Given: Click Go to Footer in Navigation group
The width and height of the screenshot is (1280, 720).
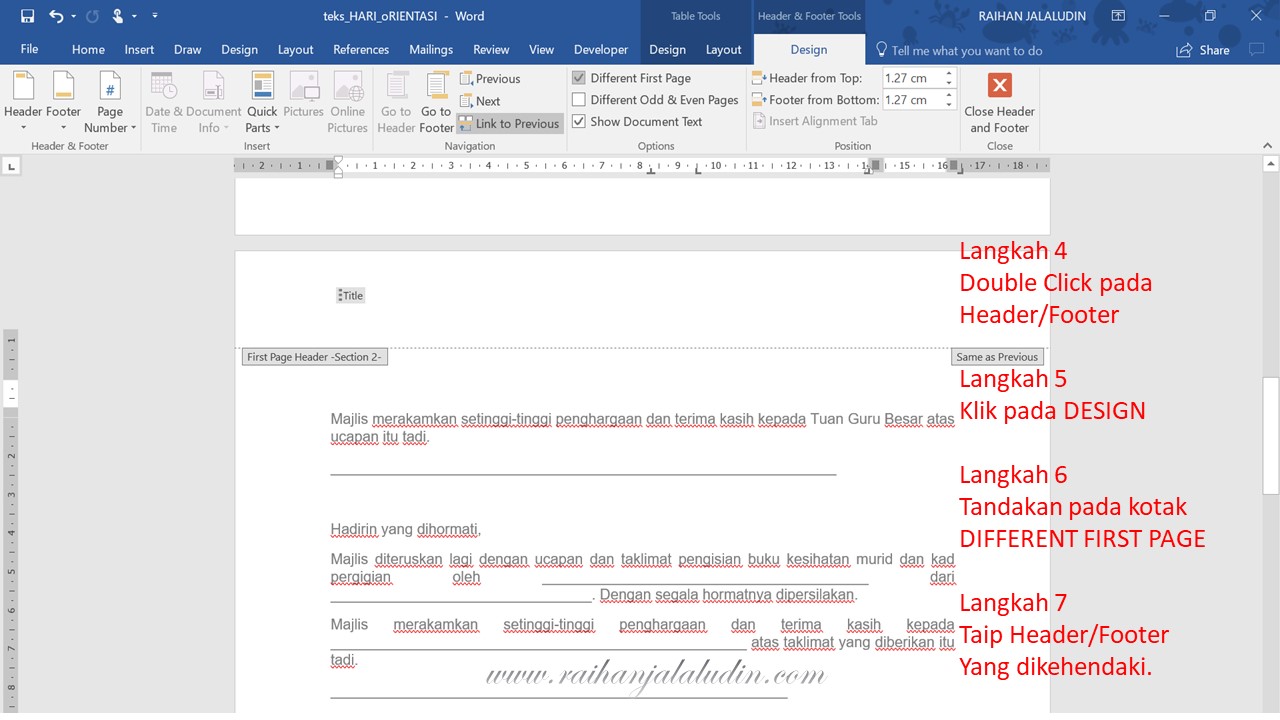Looking at the screenshot, I should coord(436,100).
